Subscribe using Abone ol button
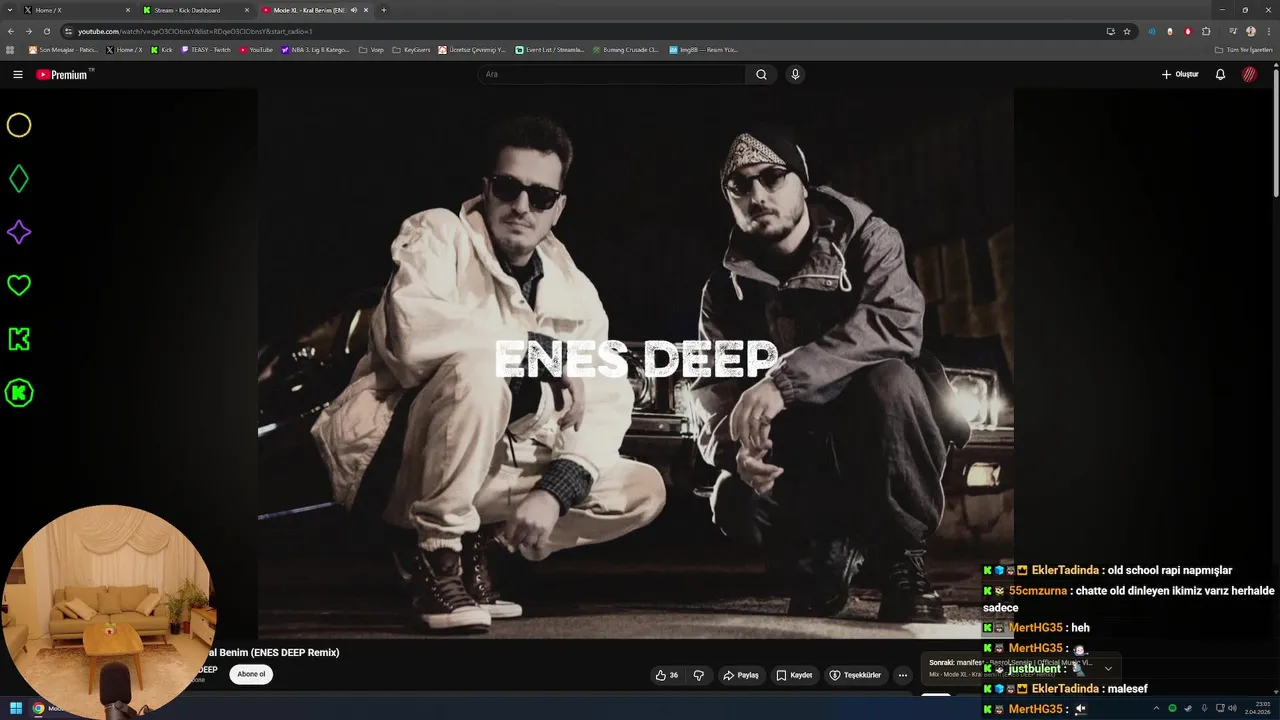Viewport: 1280px width, 720px height. tap(251, 674)
